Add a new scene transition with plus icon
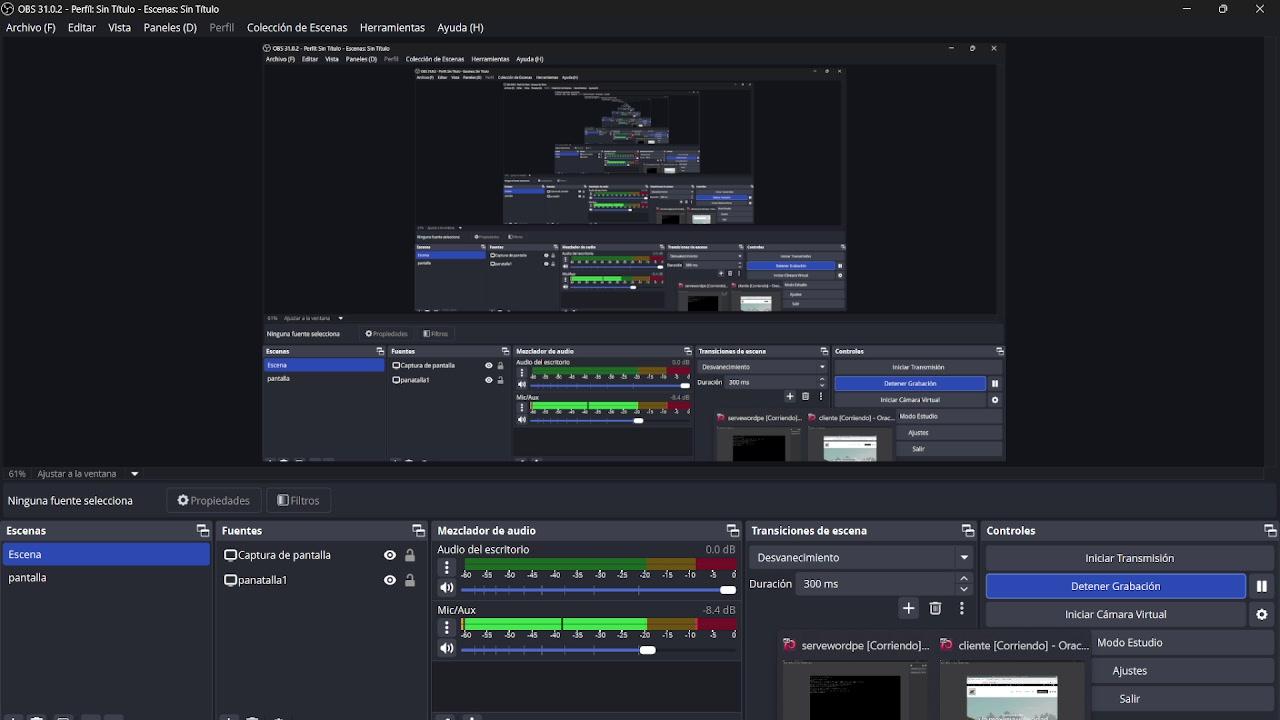This screenshot has height=720, width=1280. (908, 608)
